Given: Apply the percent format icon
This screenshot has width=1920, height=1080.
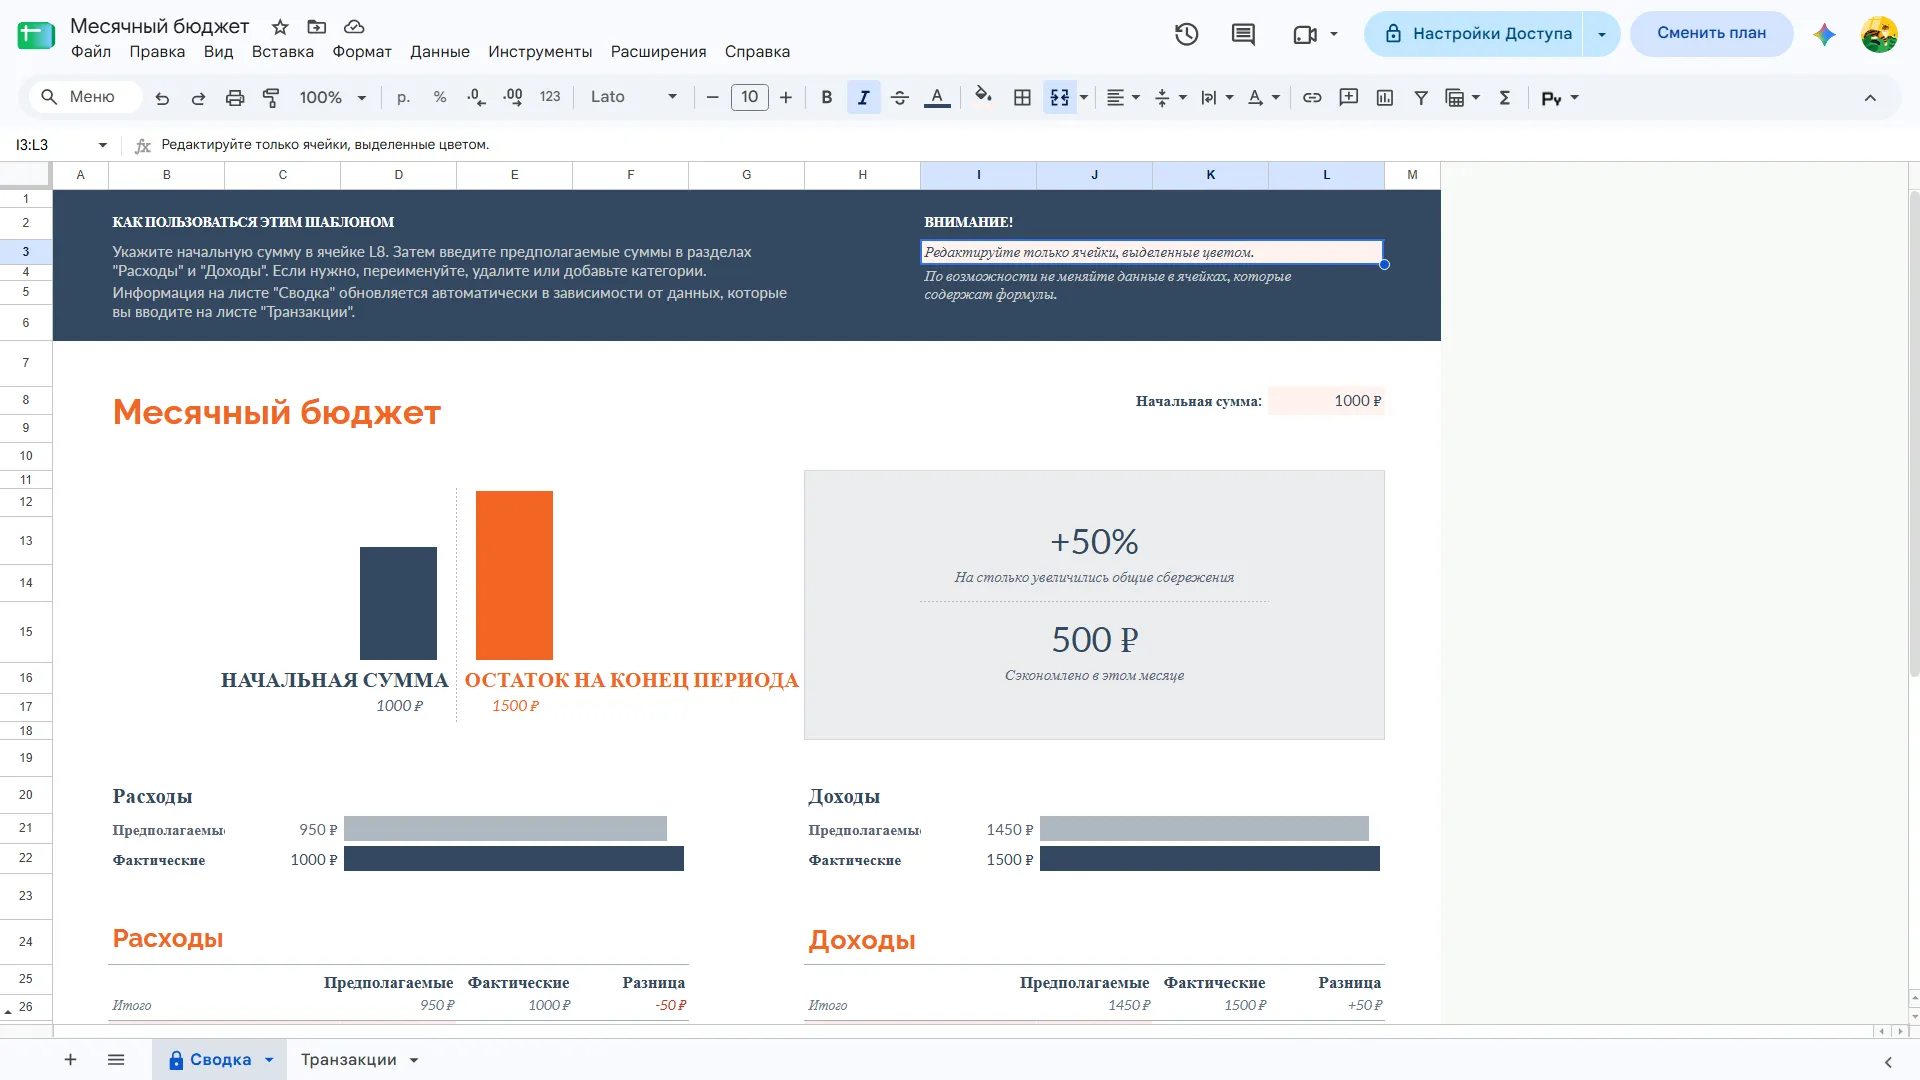Looking at the screenshot, I should 440,98.
